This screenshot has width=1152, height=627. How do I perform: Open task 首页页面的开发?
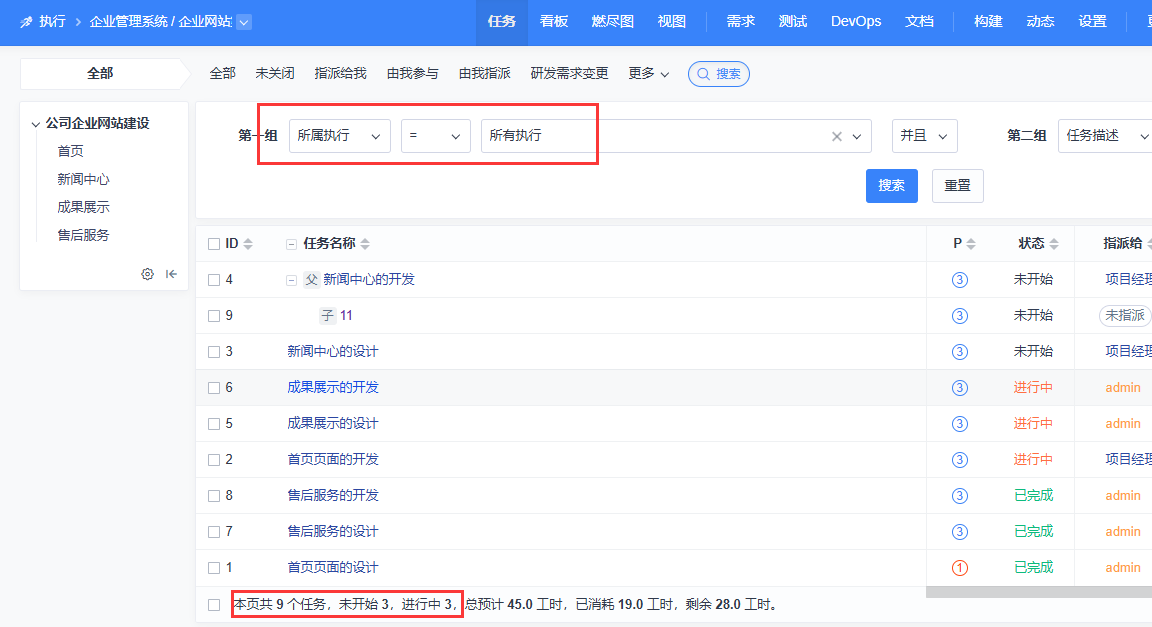[333, 459]
